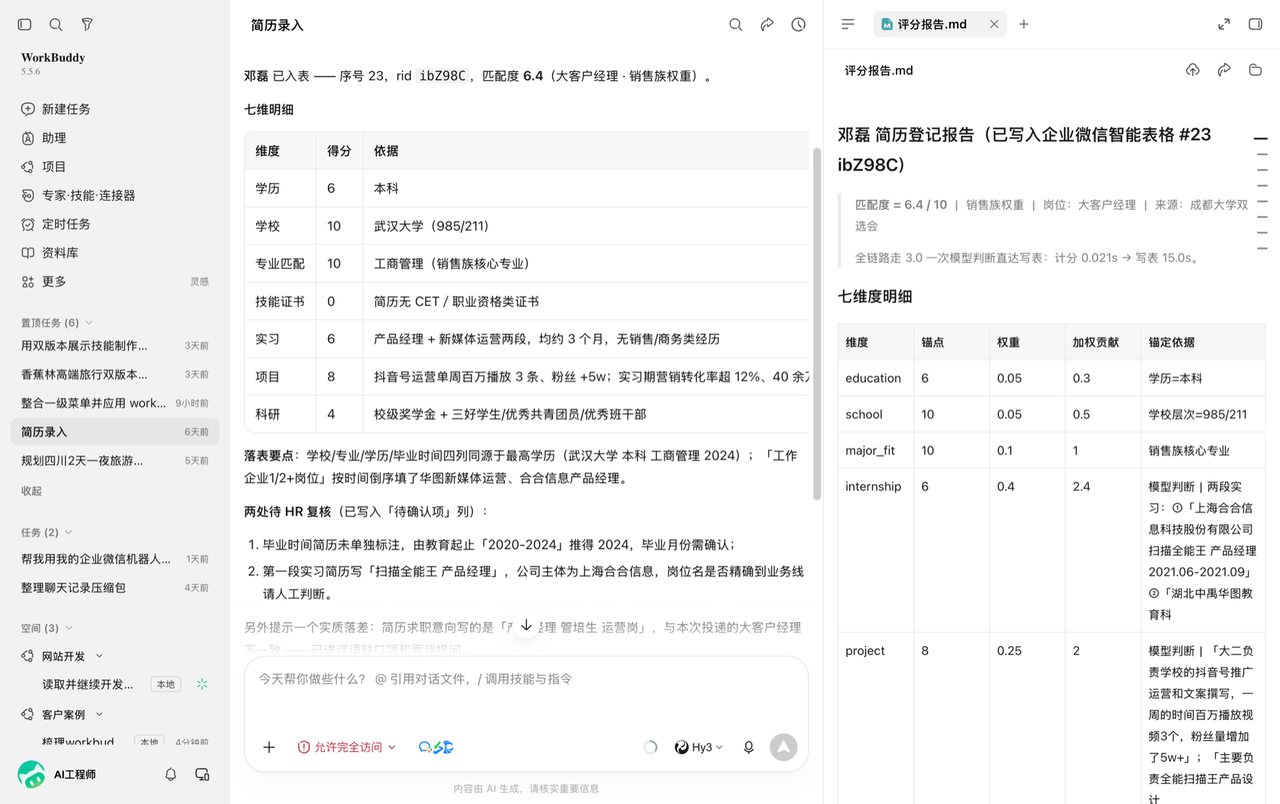1280x804 pixels.
Task: Click 七维度明细 heading in report
Action: click(x=875, y=296)
